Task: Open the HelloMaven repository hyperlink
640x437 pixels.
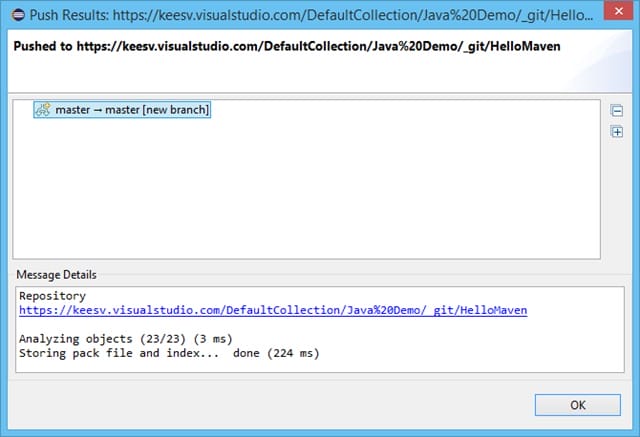Action: 273,310
